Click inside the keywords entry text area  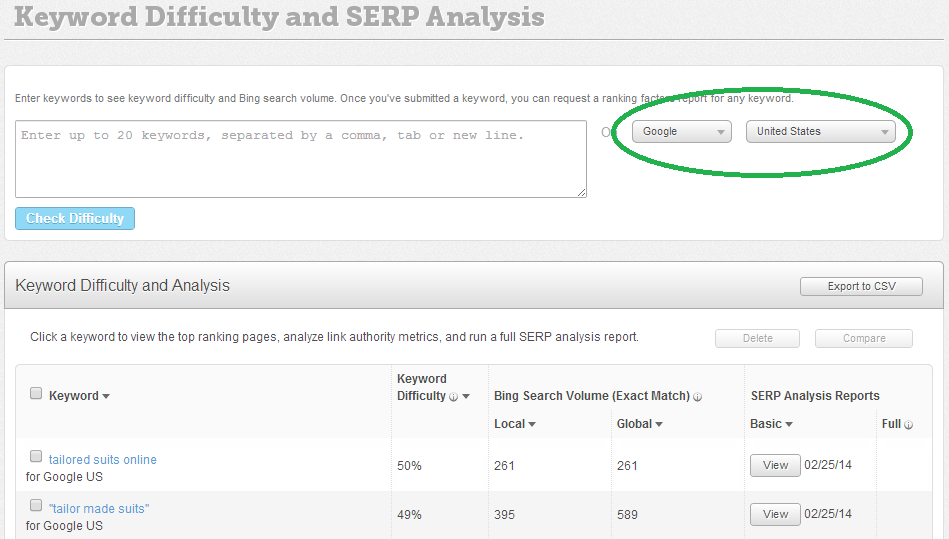(300, 160)
